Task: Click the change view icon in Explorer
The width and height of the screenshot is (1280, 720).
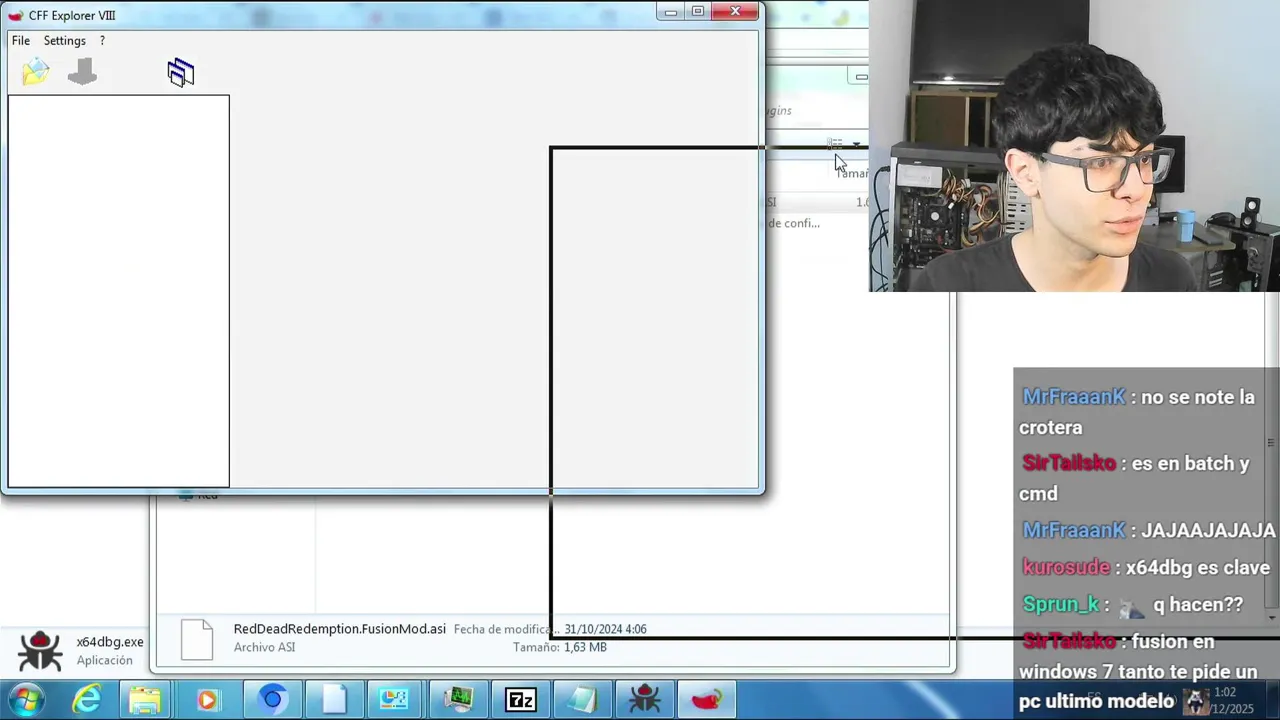Action: tap(835, 145)
